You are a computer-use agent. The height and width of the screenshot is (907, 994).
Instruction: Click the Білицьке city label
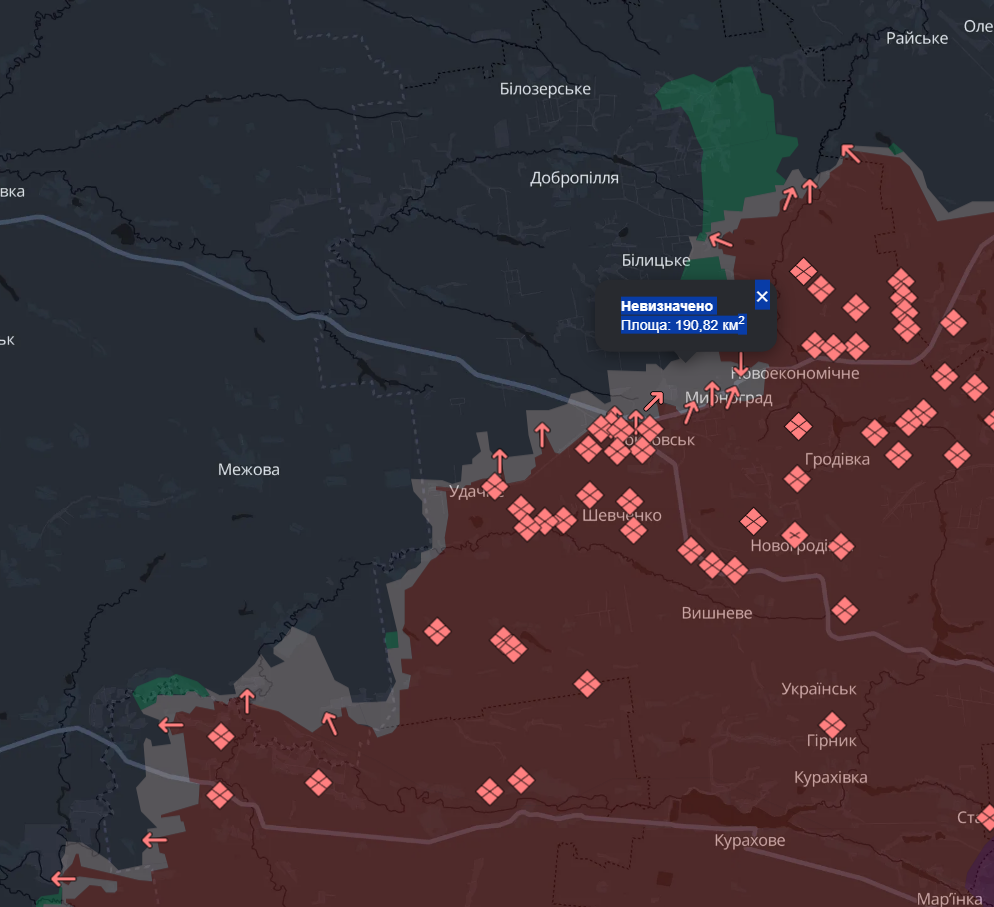tap(655, 261)
